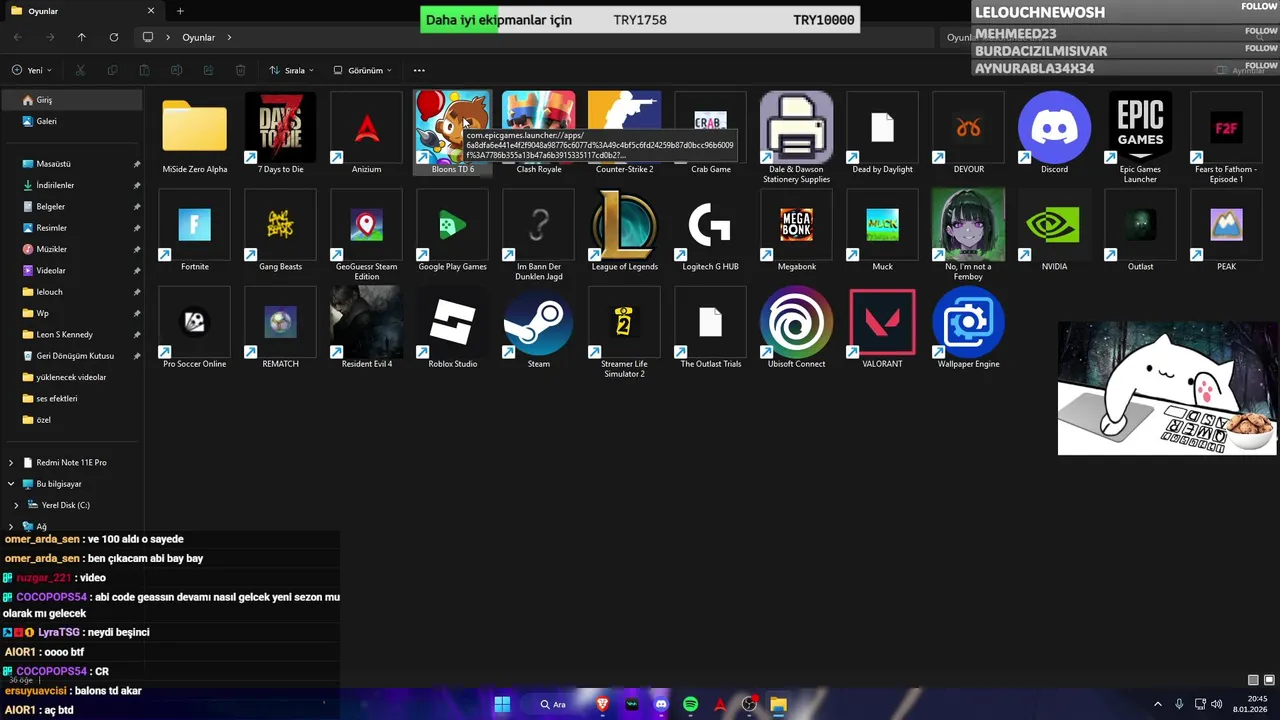The image size is (1280, 720).
Task: Click the Oyunlar breadcrumb in address bar
Action: [x=198, y=37]
